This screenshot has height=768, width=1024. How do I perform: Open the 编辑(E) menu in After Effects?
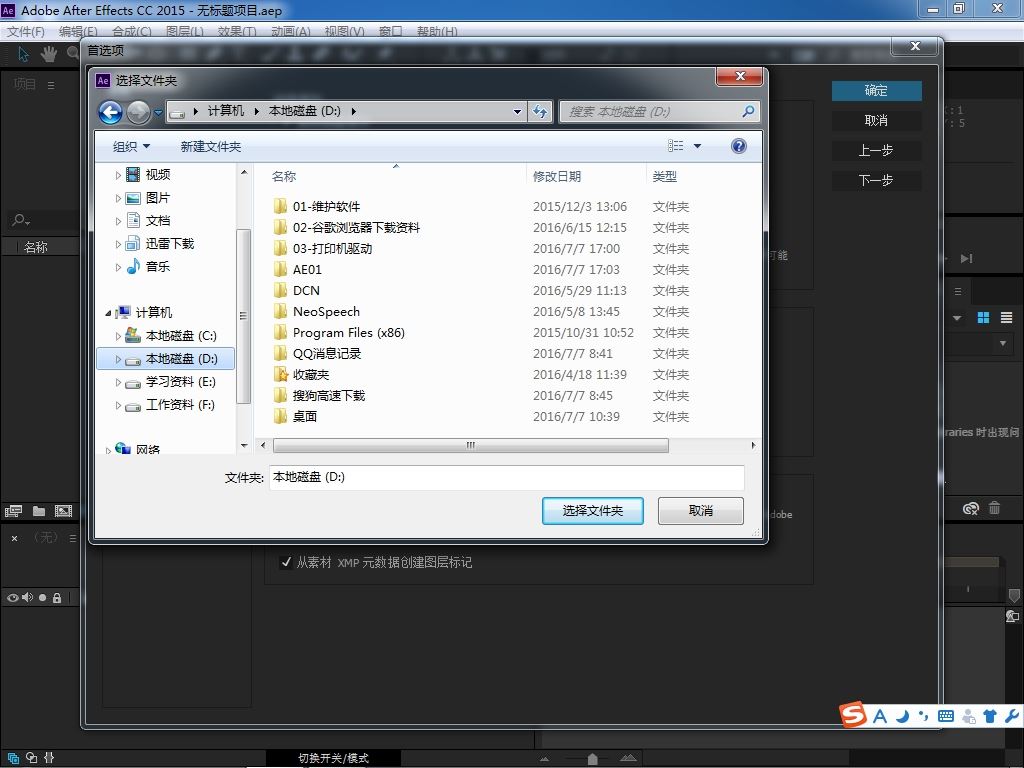pos(78,31)
